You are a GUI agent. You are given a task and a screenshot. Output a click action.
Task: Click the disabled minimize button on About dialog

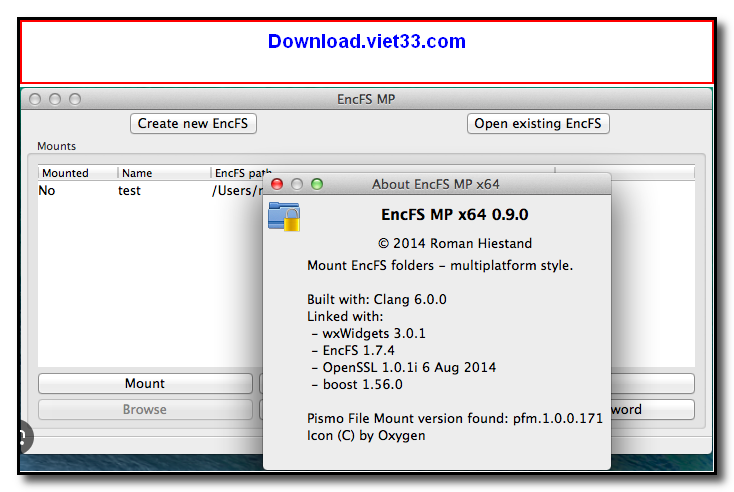(x=297, y=184)
